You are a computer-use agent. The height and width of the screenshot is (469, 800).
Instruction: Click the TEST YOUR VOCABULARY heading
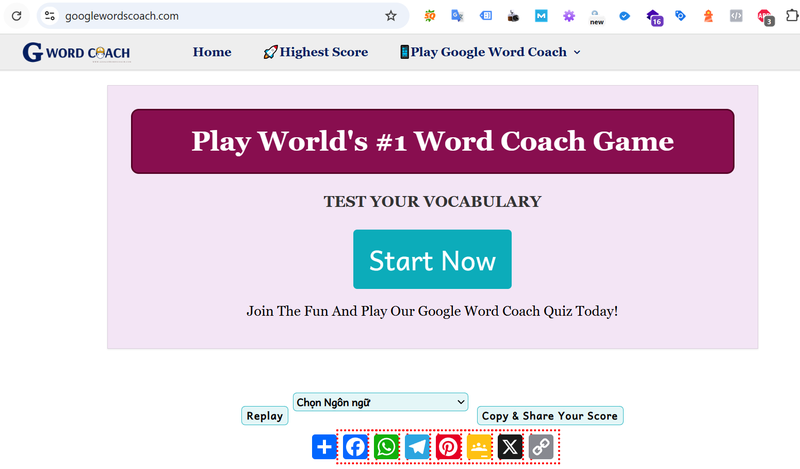coord(433,202)
